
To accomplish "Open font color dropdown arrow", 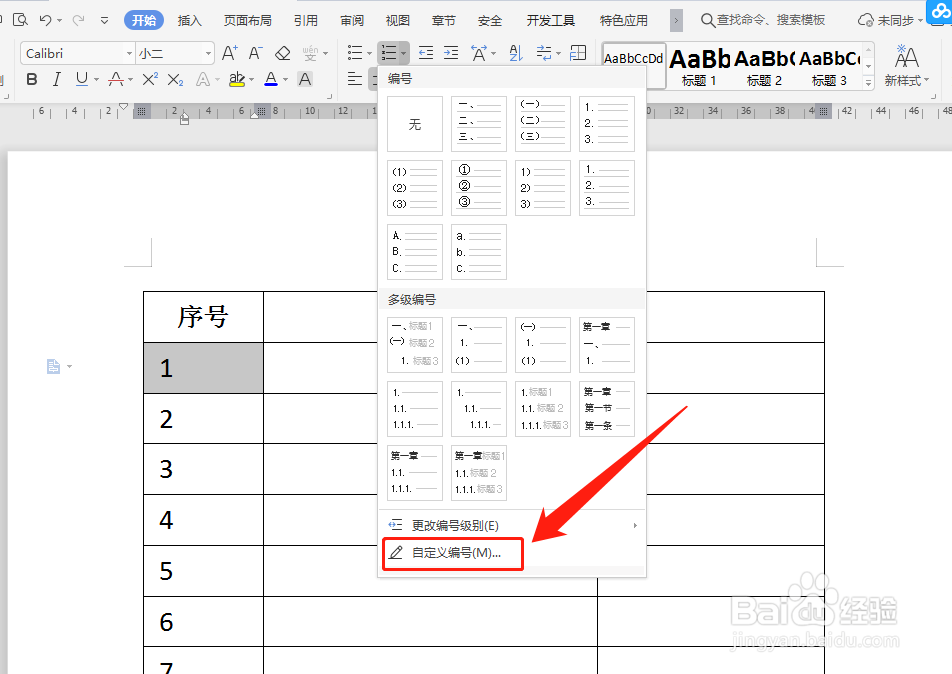I will point(285,80).
